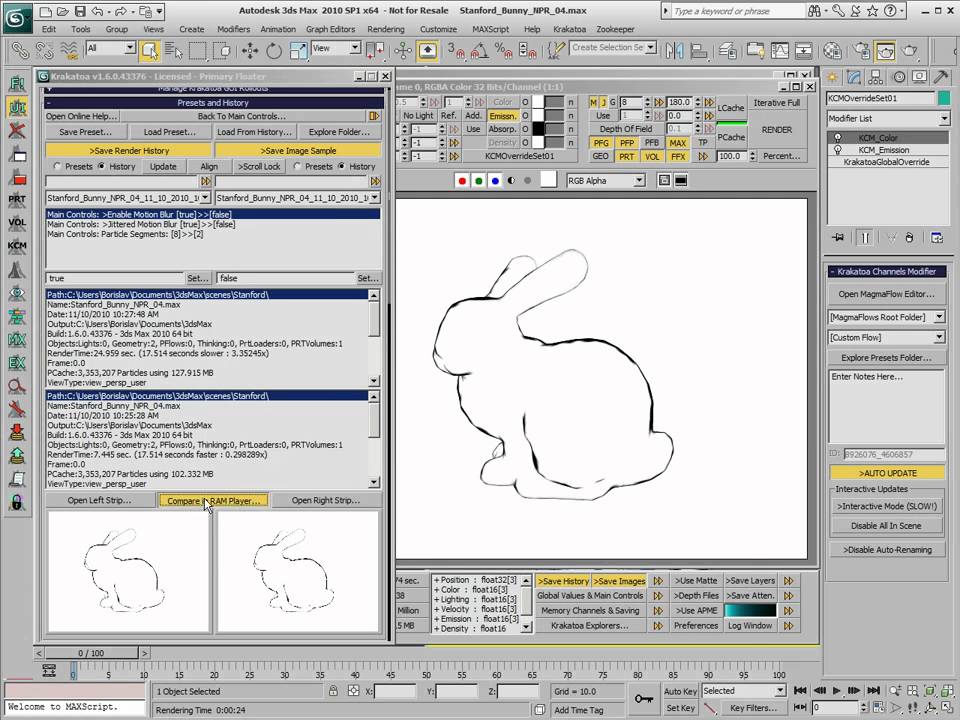Click the EX icon in Krakatoa sidebar
Image resolution: width=960 pixels, height=720 pixels.
(17, 362)
